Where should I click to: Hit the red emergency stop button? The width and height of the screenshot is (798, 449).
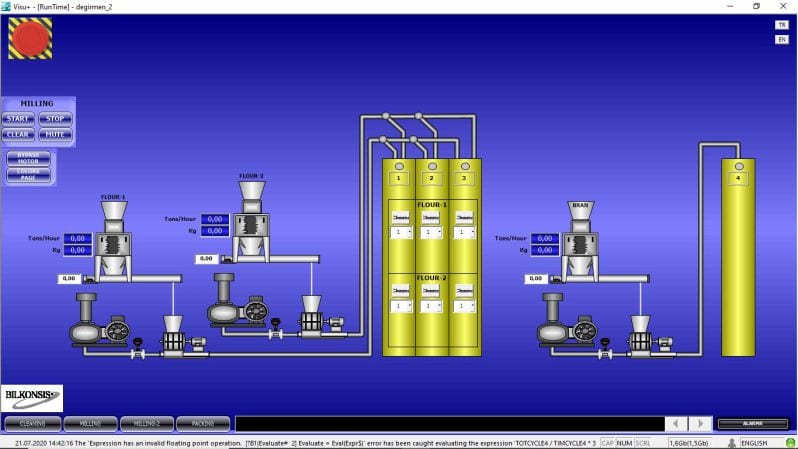pyautogui.click(x=30, y=39)
